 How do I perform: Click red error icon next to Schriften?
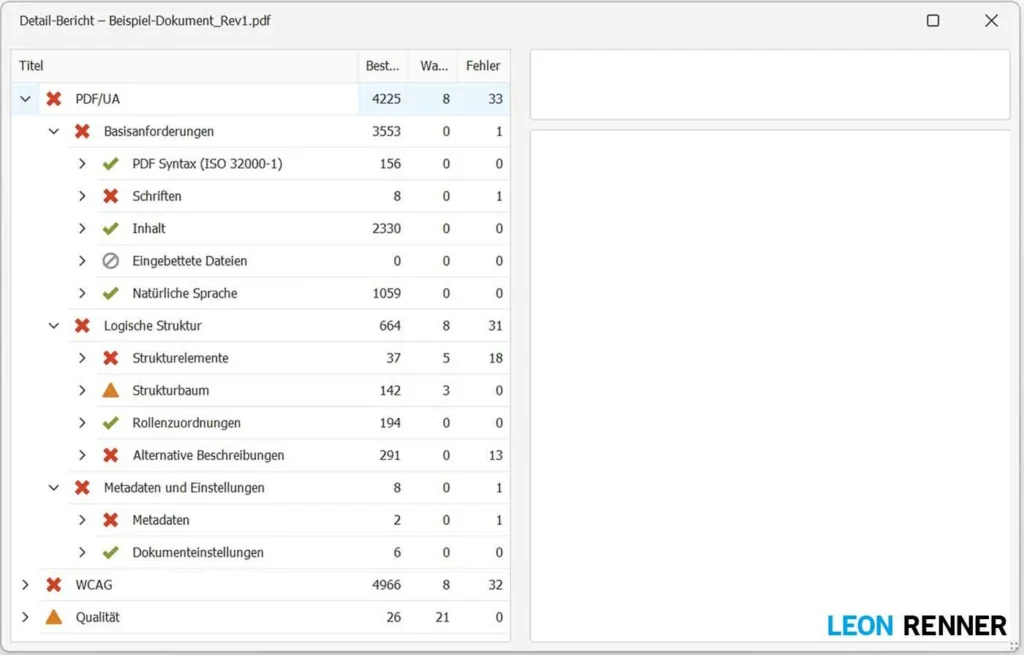pos(111,196)
